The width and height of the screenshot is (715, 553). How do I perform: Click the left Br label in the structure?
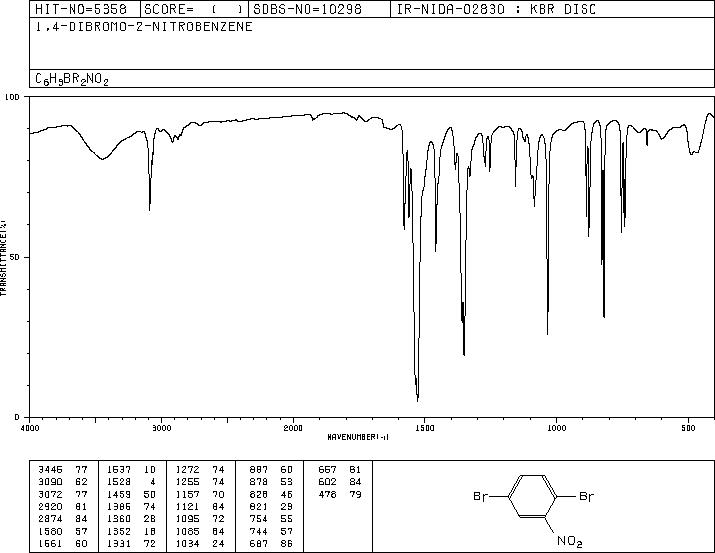click(x=480, y=496)
